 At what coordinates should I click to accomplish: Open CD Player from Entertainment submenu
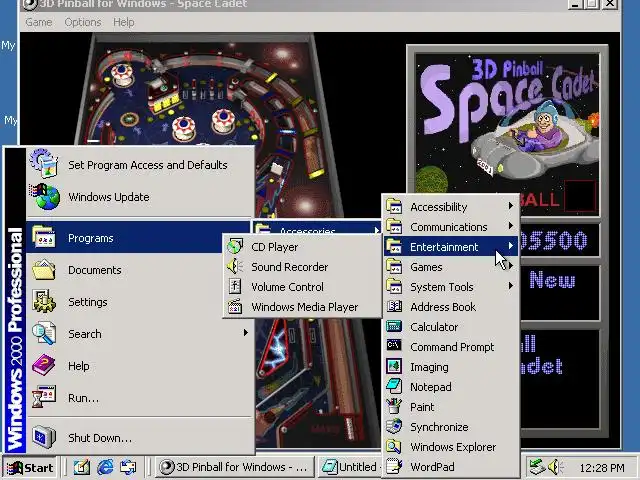click(x=302, y=247)
